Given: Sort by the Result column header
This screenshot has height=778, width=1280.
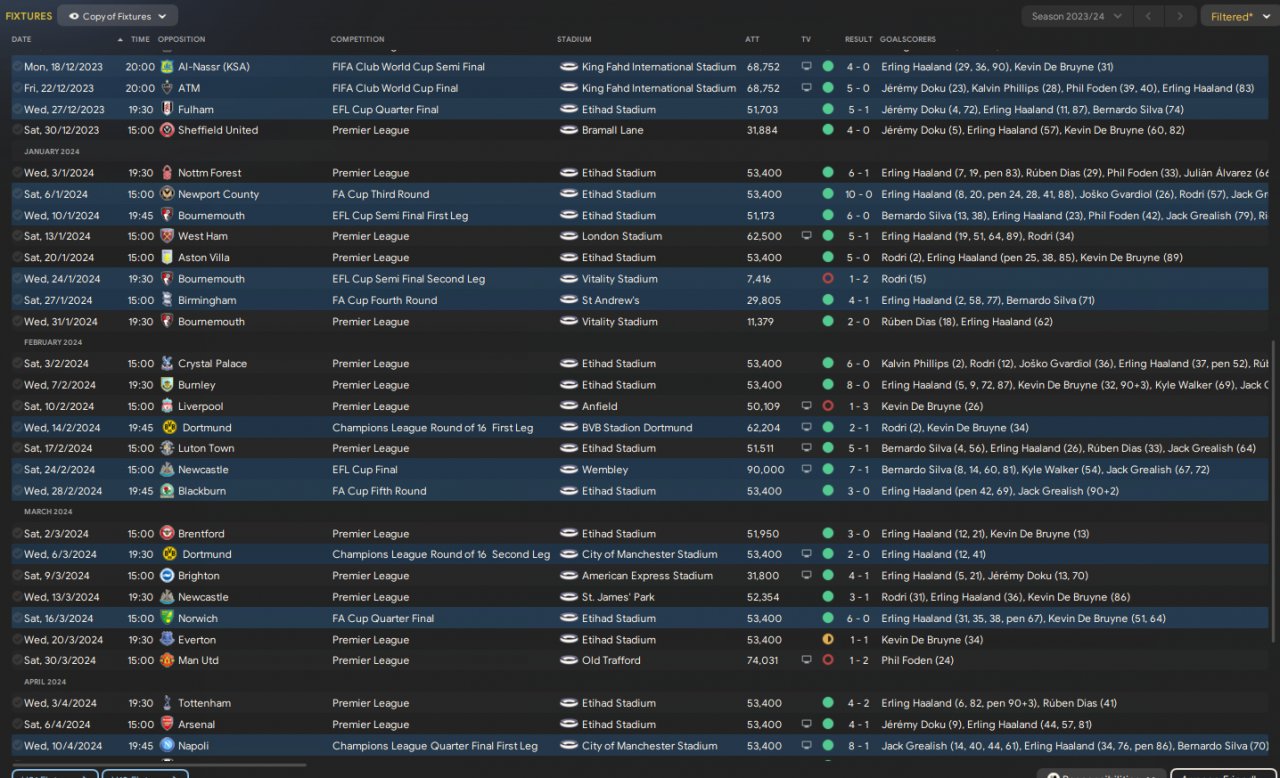Looking at the screenshot, I should (x=858, y=39).
